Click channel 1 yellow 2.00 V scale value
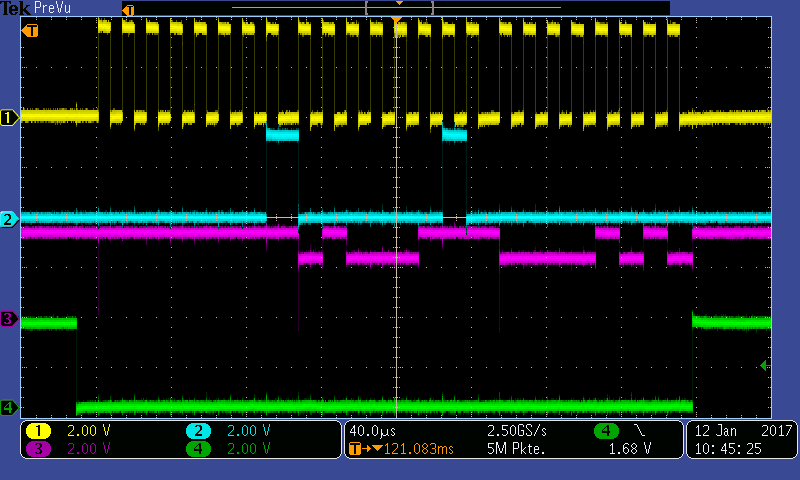800x480 pixels. [x=89, y=431]
